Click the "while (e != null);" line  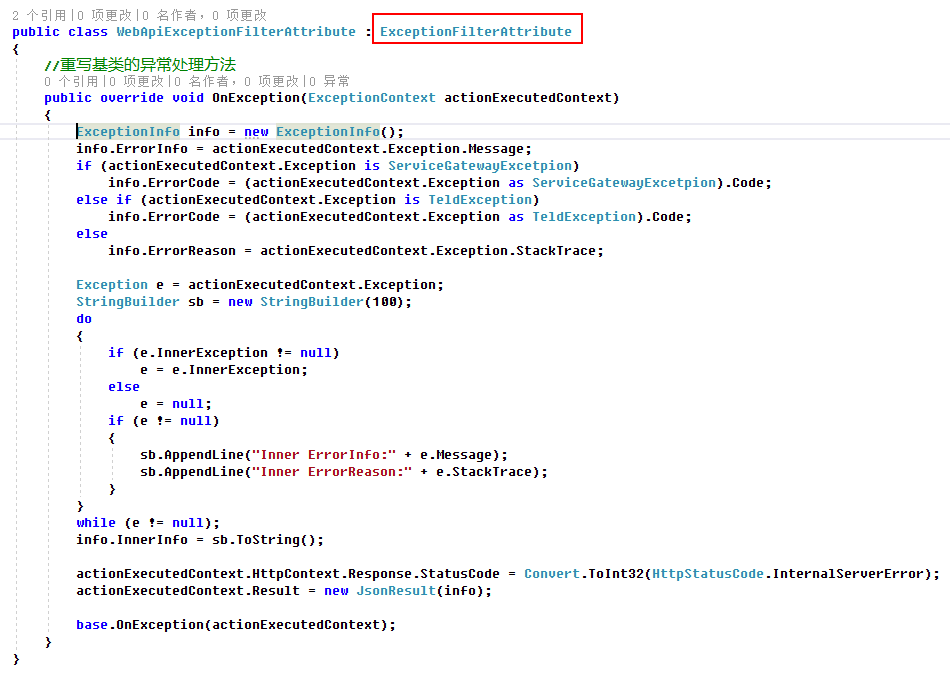pyautogui.click(x=148, y=523)
